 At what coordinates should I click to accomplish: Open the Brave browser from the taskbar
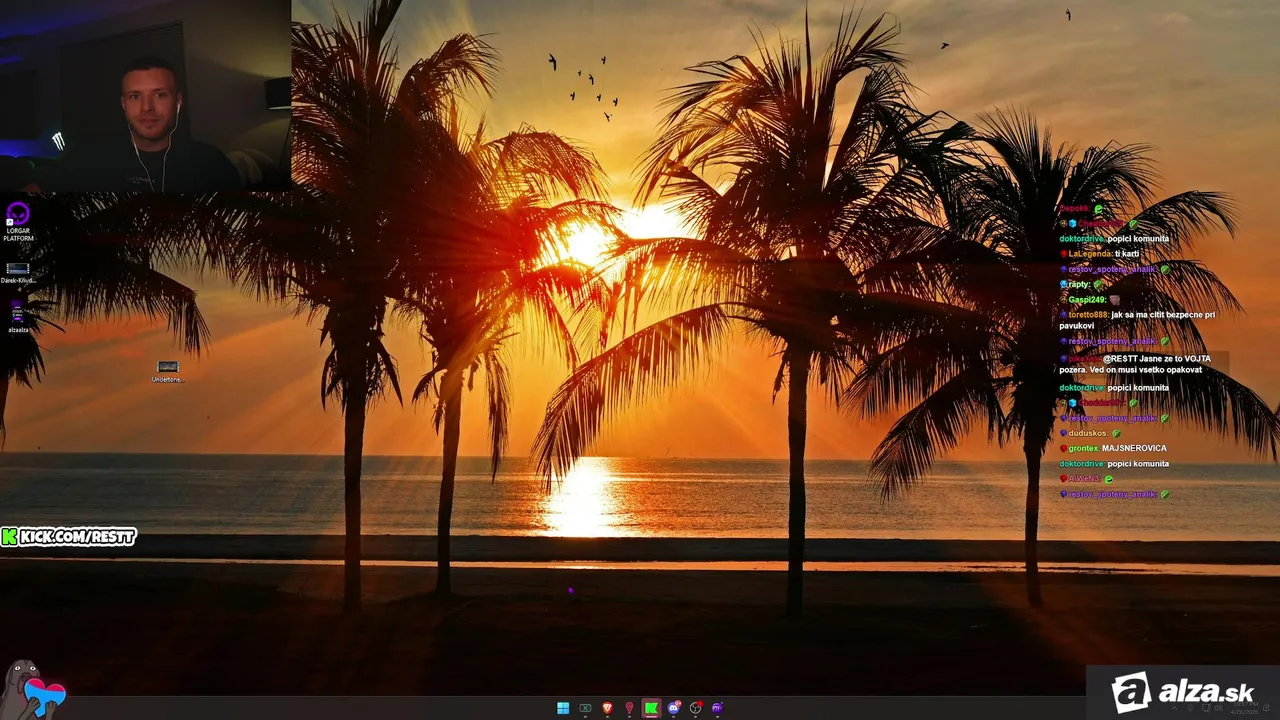click(x=607, y=708)
